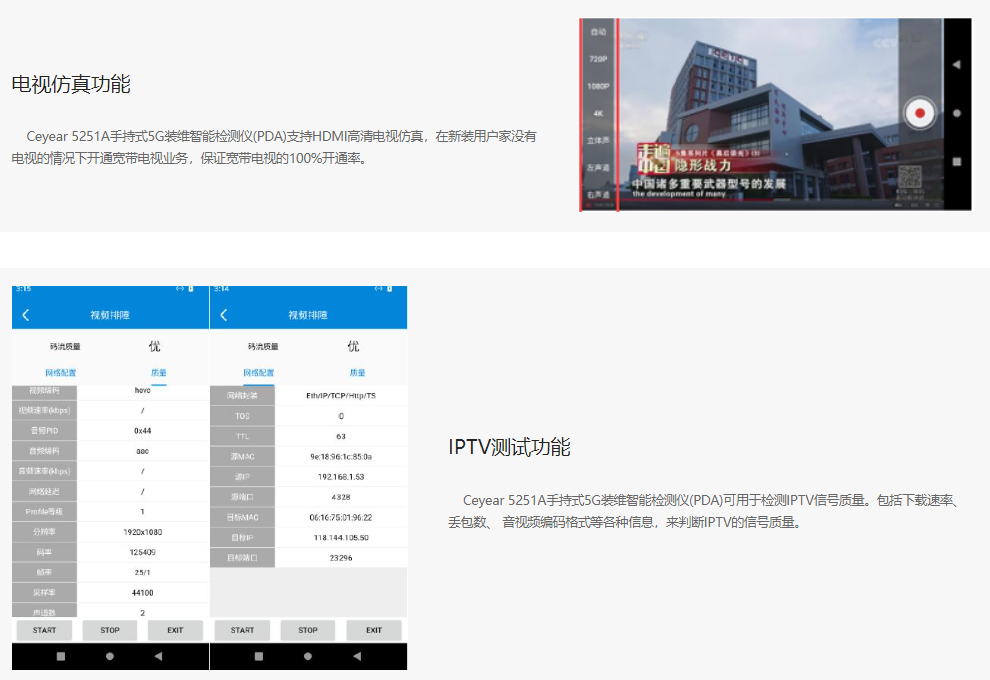Click the QR code in TV video
The height and width of the screenshot is (680, 990).
pyautogui.click(x=909, y=178)
